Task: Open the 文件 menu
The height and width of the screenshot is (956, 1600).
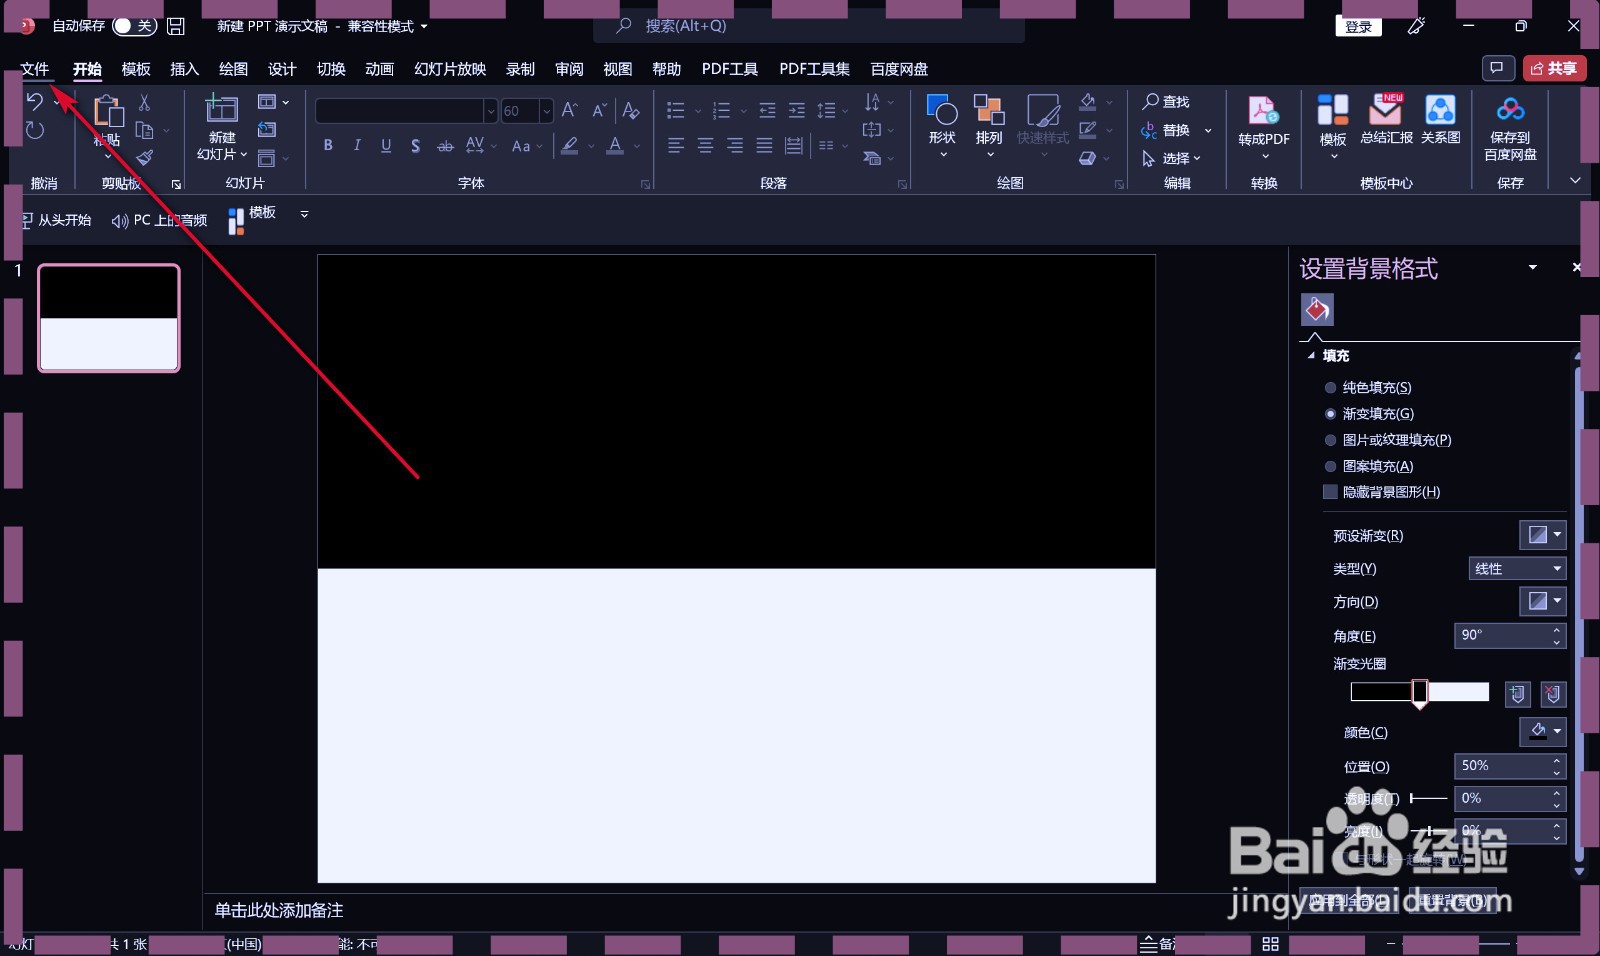Action: pos(35,69)
